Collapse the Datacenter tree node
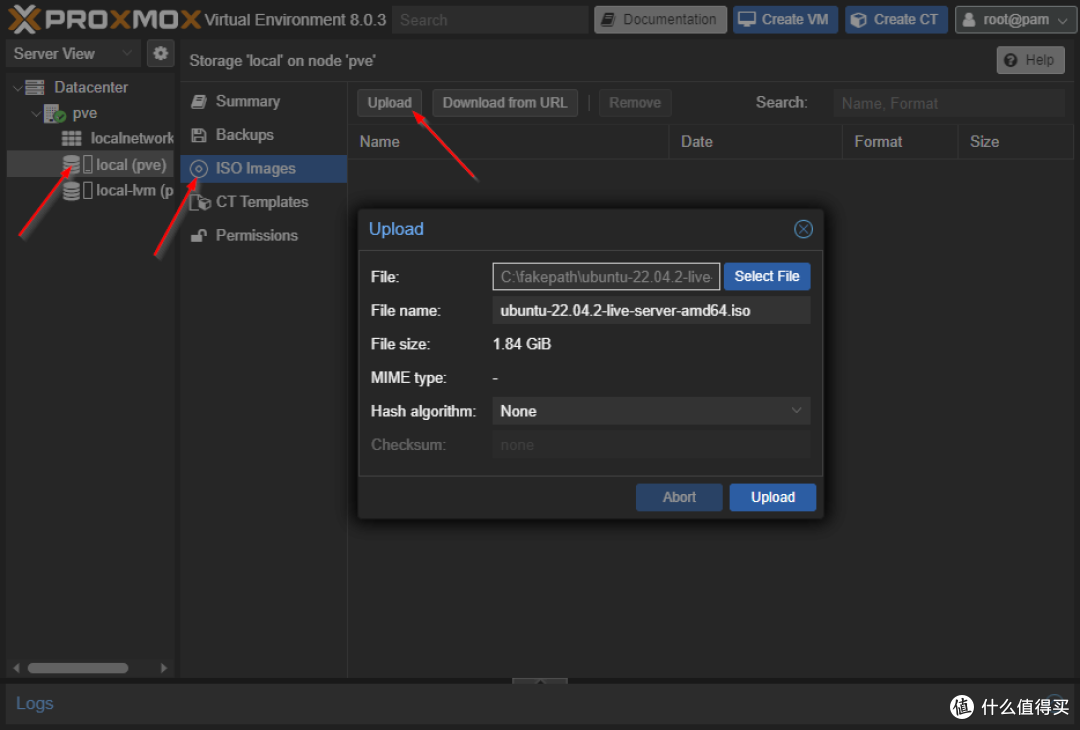1080x730 pixels. pyautogui.click(x=17, y=87)
